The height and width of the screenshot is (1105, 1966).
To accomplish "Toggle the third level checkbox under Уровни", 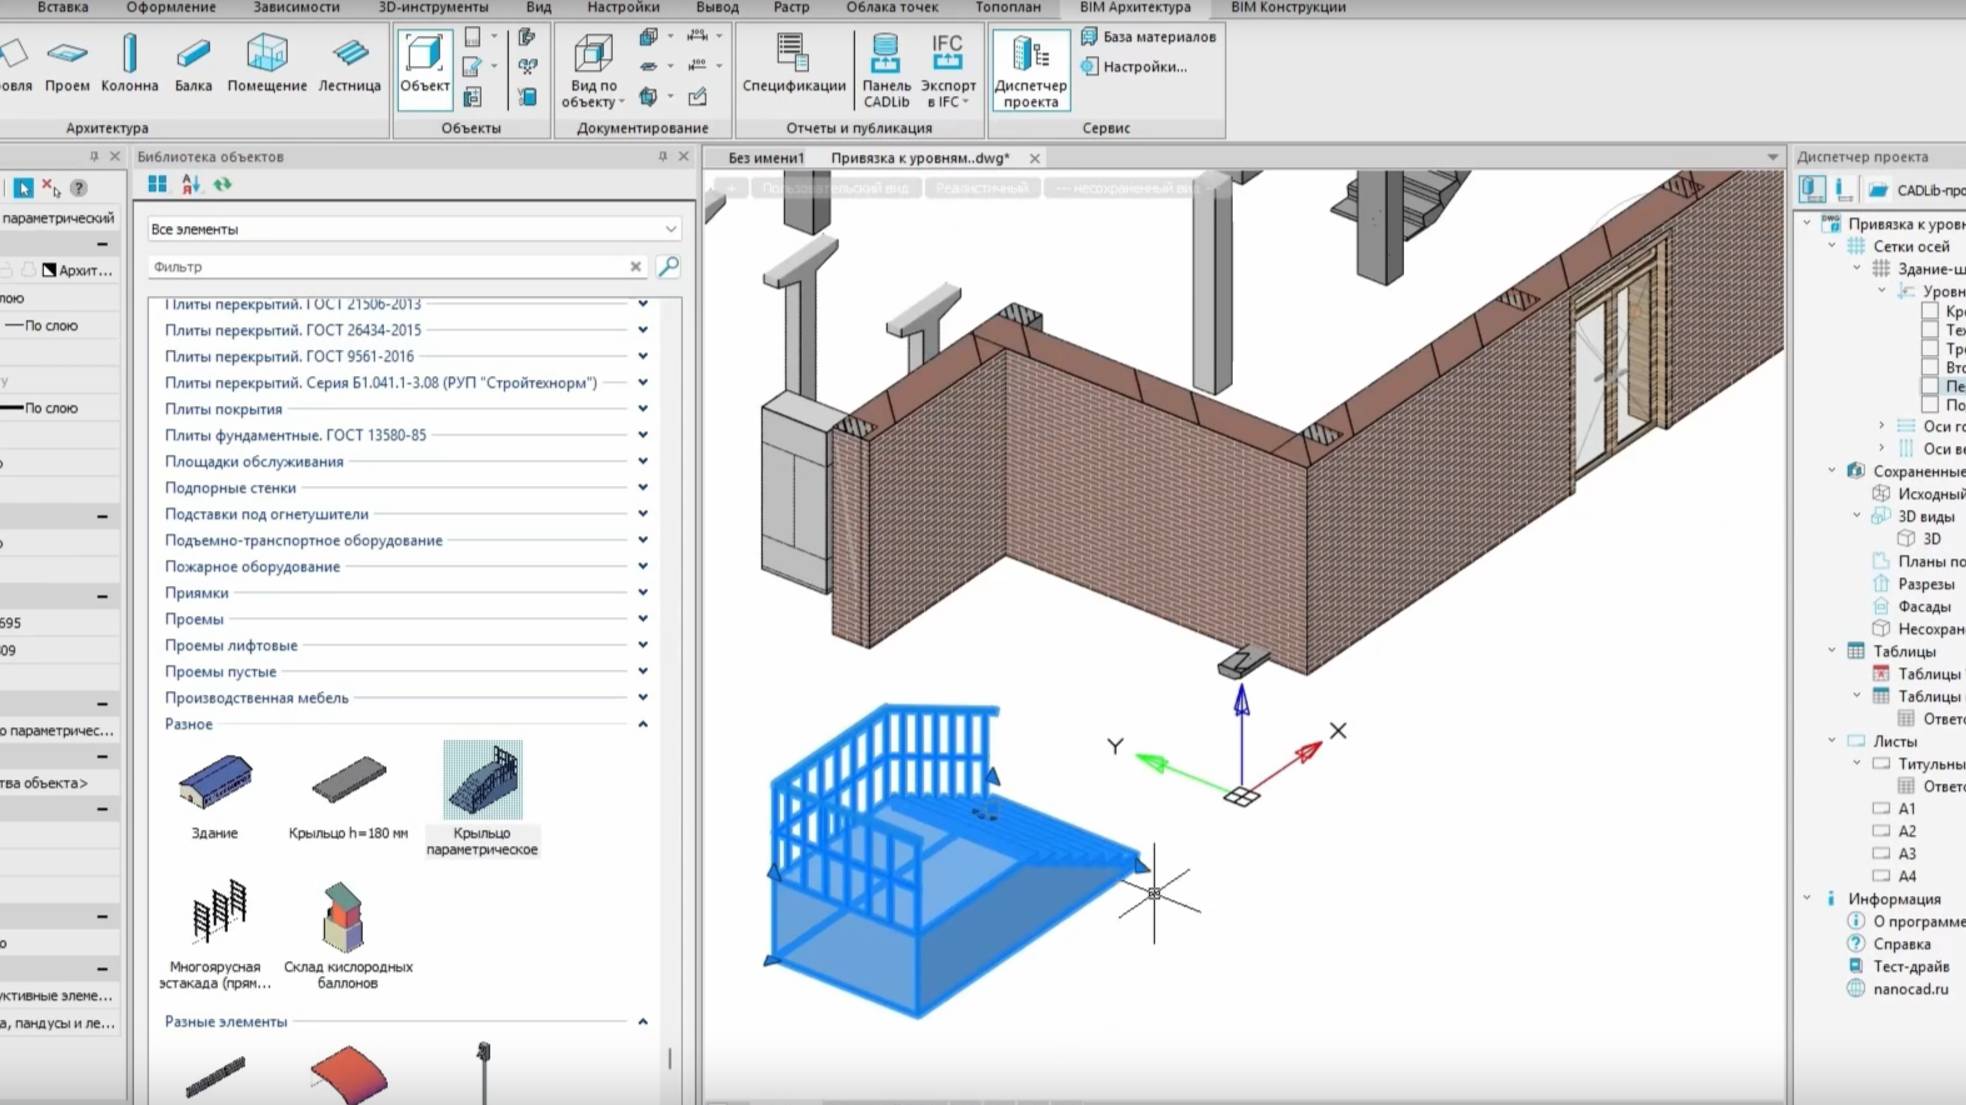I will point(1929,349).
